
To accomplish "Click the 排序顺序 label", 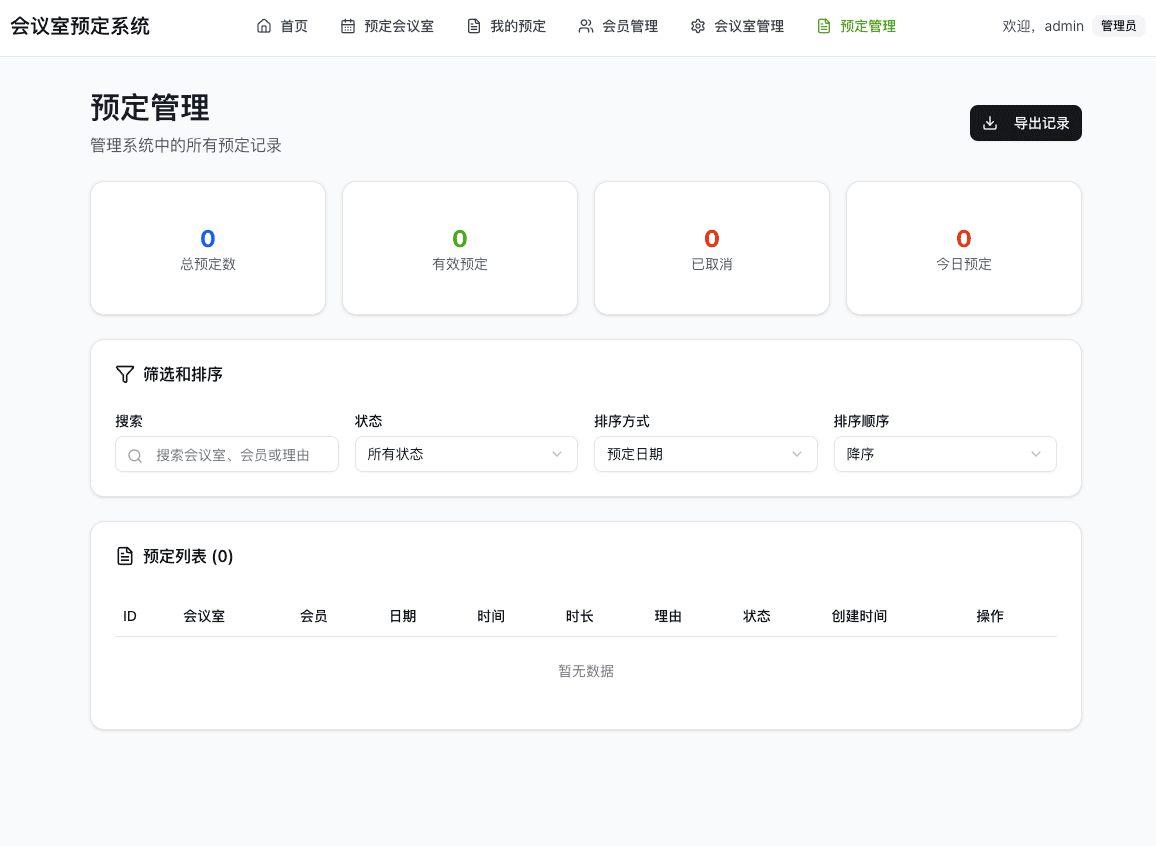I will coord(862,422).
